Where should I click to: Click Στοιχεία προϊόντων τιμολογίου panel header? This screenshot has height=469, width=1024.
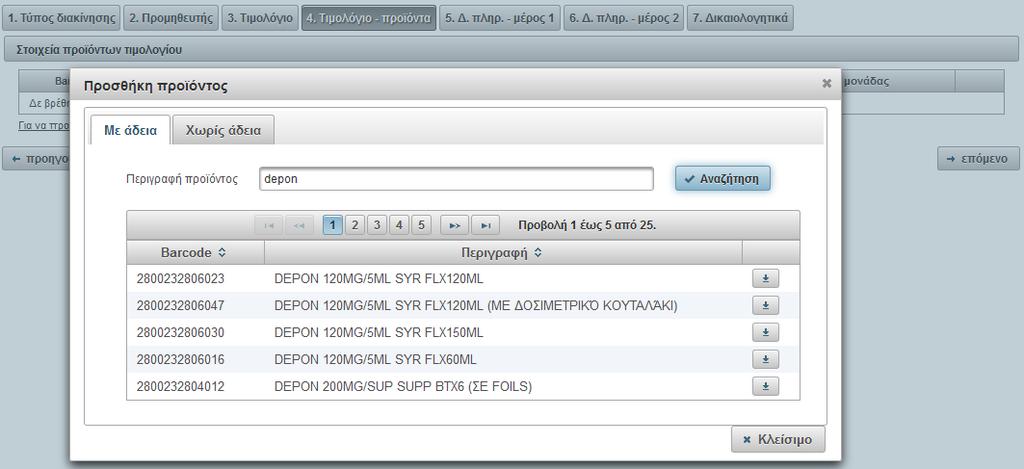511,50
